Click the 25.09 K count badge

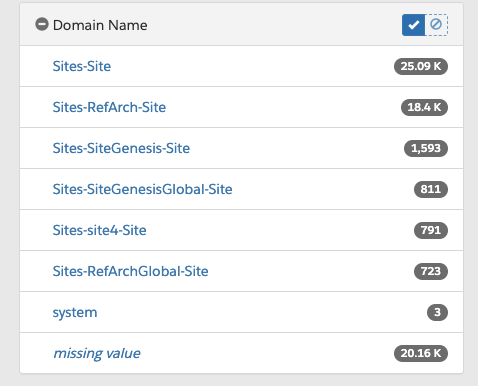coord(421,66)
